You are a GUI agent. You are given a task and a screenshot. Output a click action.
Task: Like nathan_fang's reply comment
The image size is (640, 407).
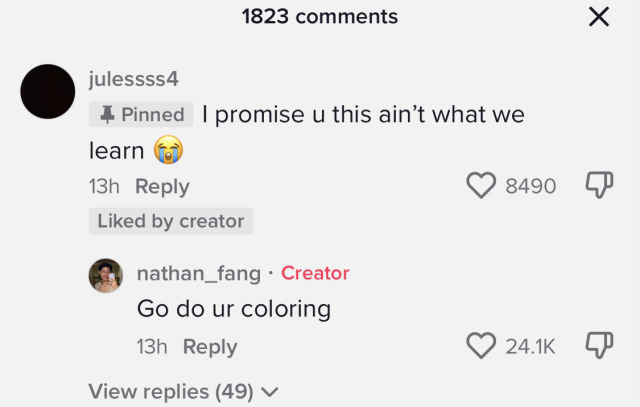[482, 346]
